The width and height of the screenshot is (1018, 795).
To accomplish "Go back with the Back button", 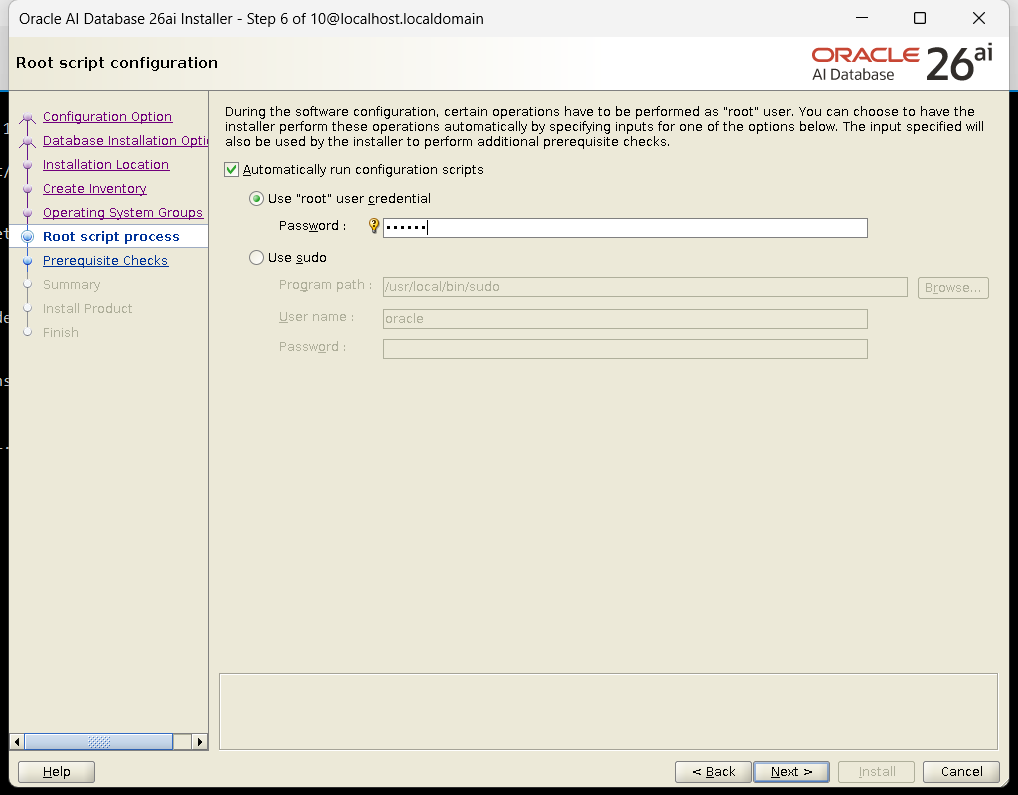I will pyautogui.click(x=714, y=772).
